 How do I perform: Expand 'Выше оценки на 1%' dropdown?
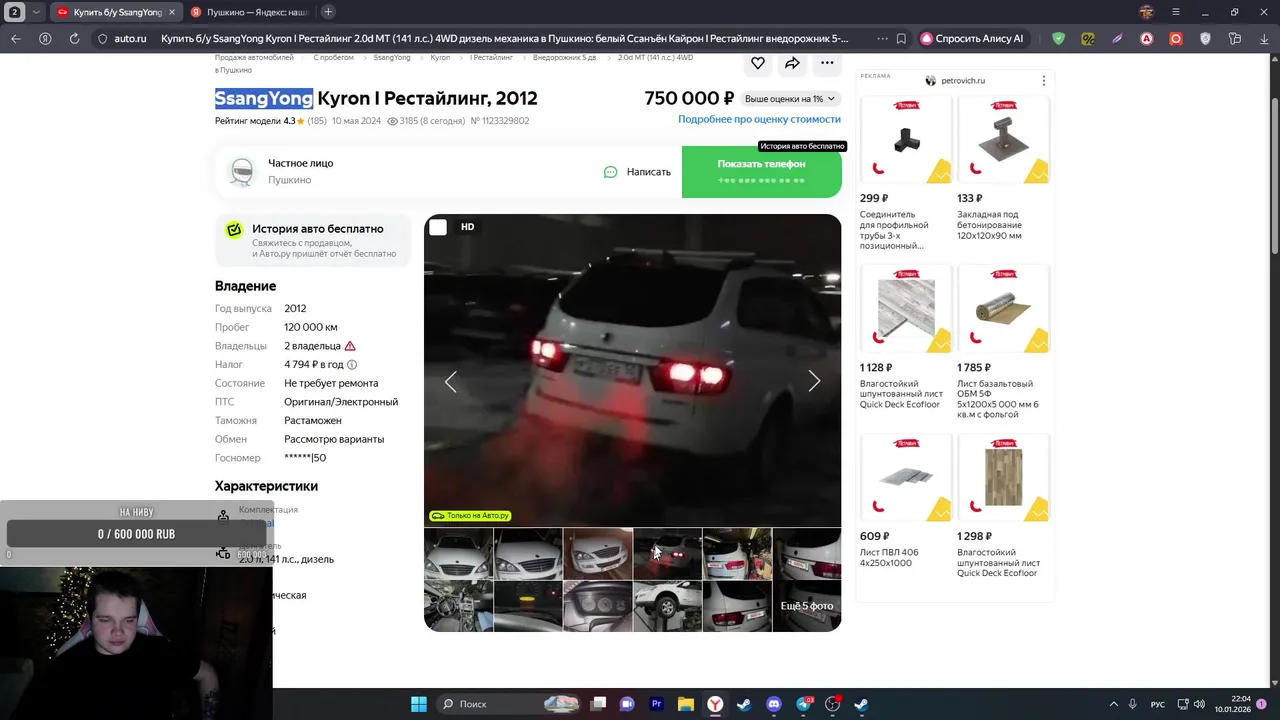click(x=789, y=99)
